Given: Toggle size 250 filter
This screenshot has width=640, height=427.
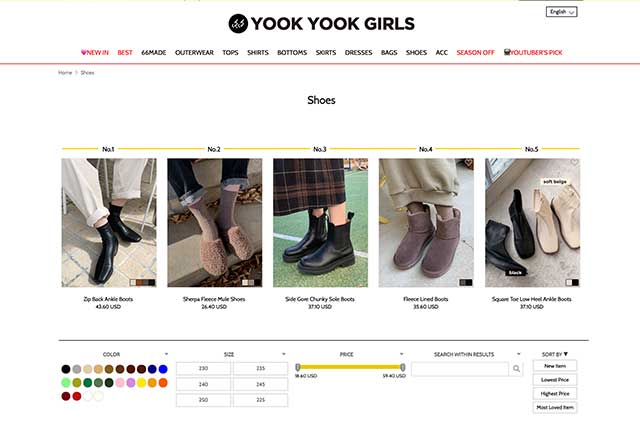Looking at the screenshot, I should (203, 400).
